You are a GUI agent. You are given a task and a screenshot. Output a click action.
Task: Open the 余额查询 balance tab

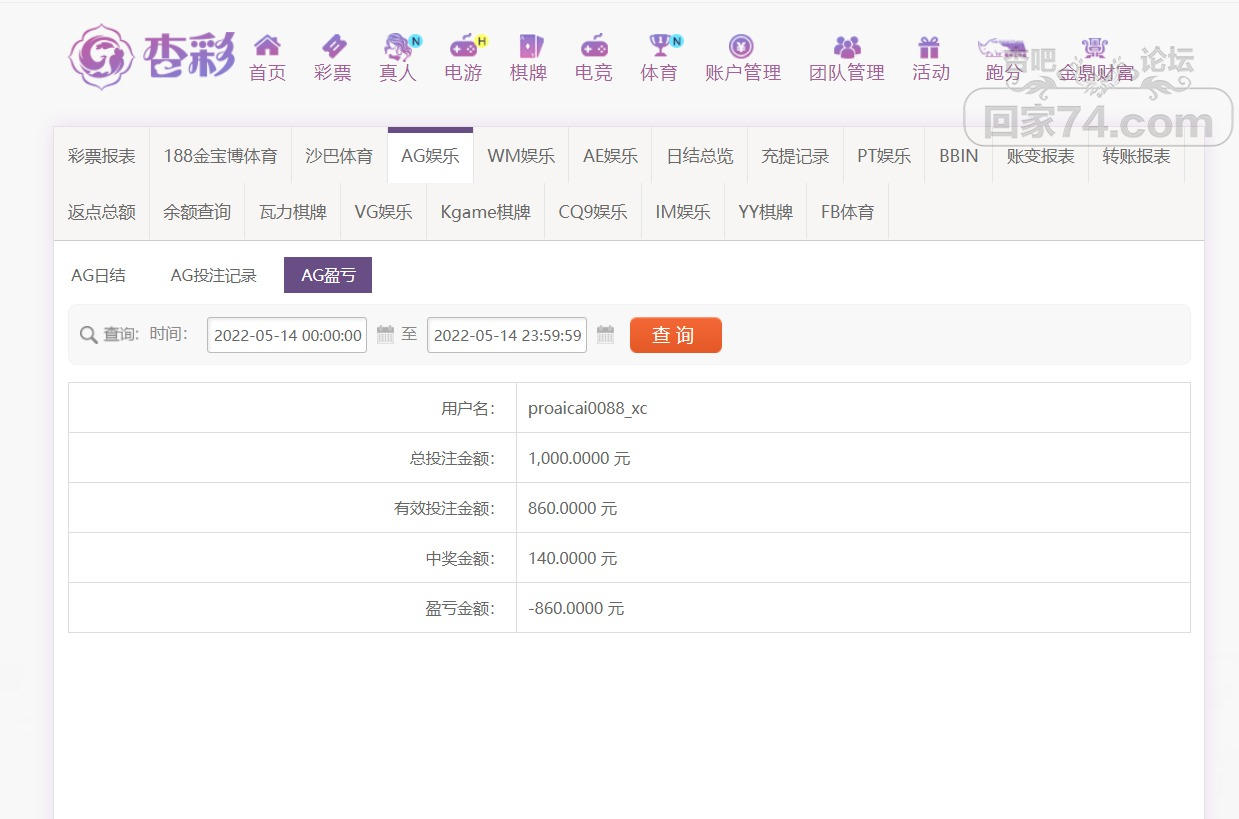pyautogui.click(x=197, y=212)
